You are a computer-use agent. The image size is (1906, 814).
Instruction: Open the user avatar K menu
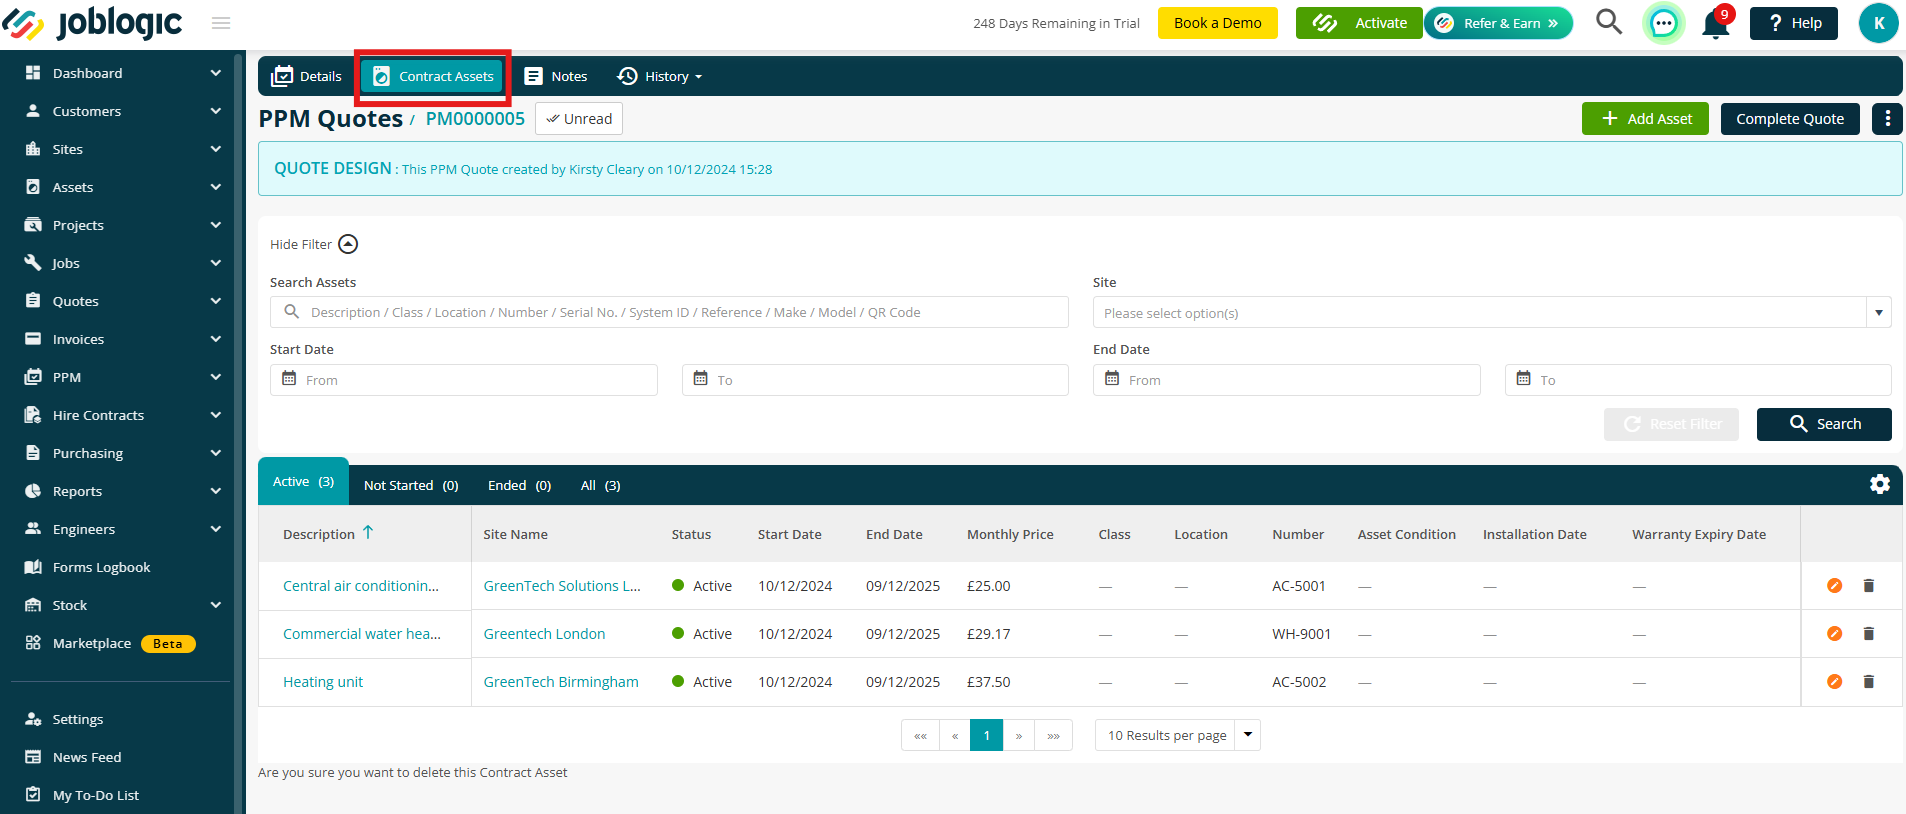point(1878,23)
